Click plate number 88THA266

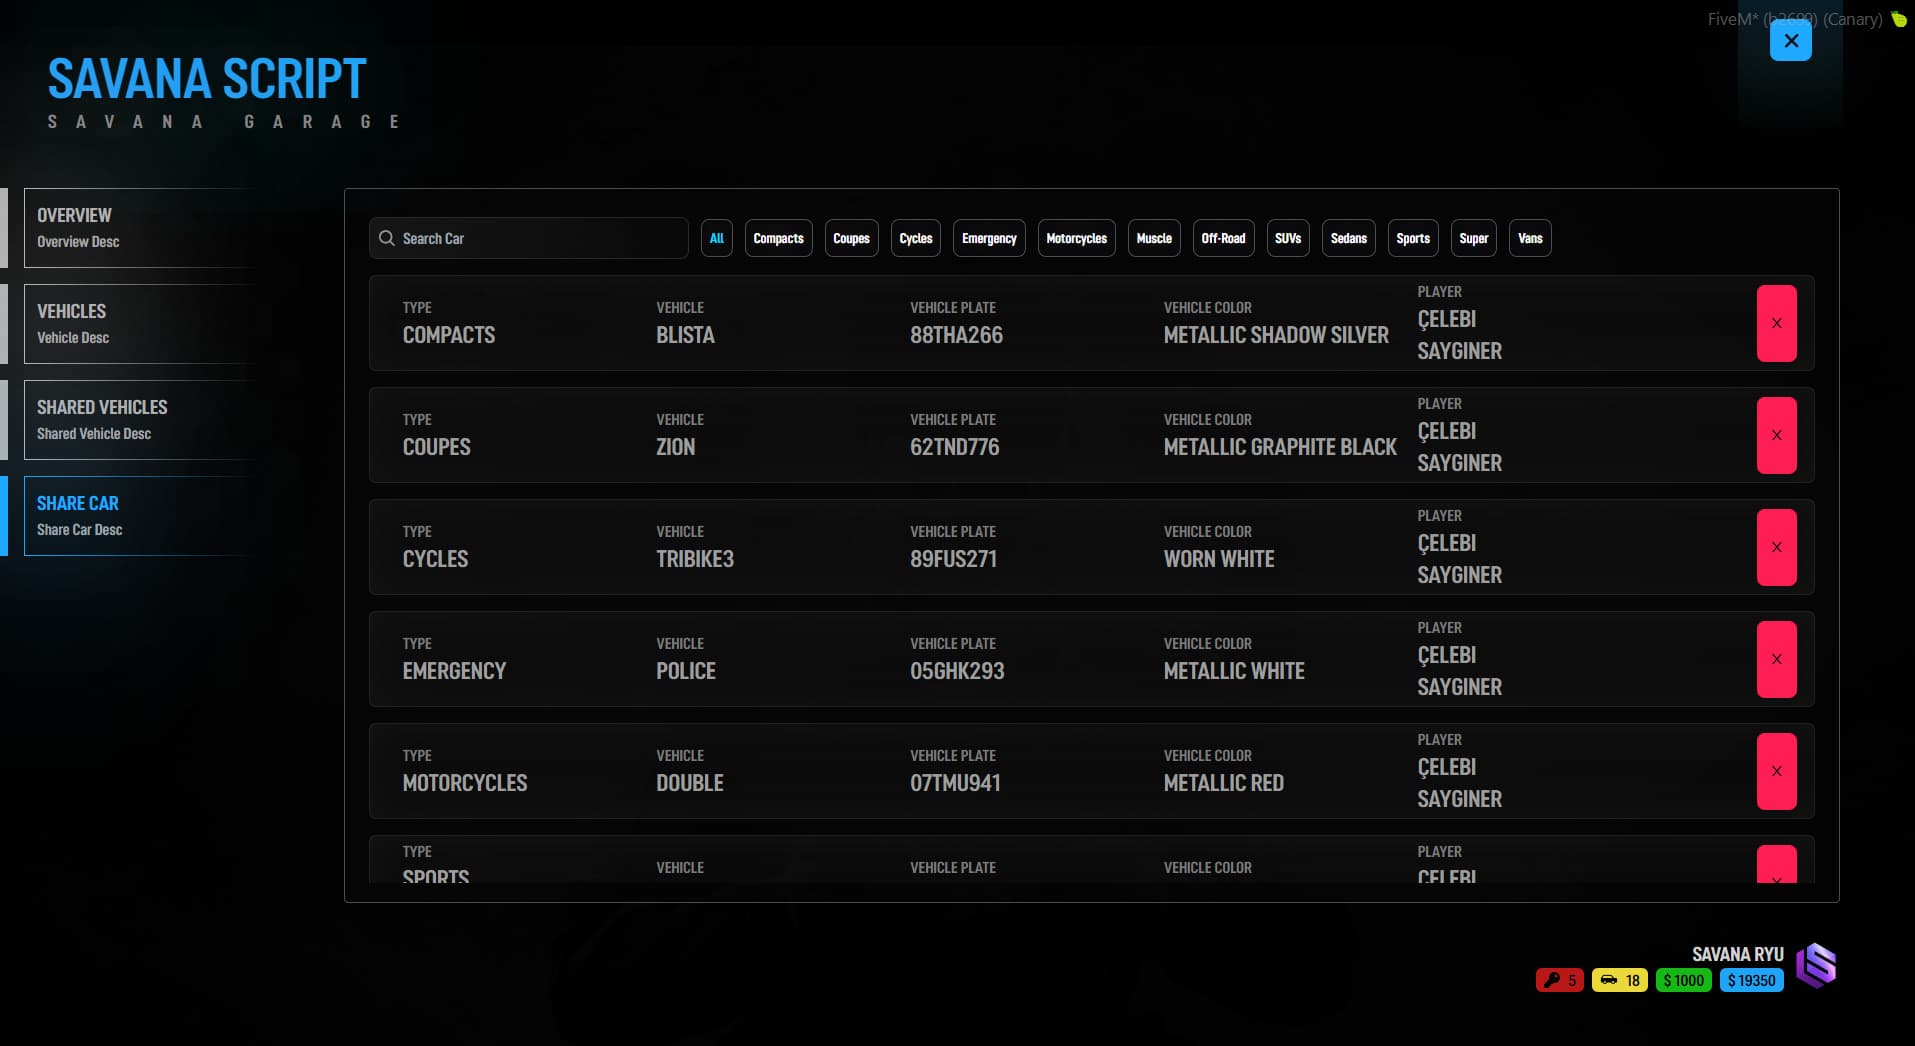[956, 335]
